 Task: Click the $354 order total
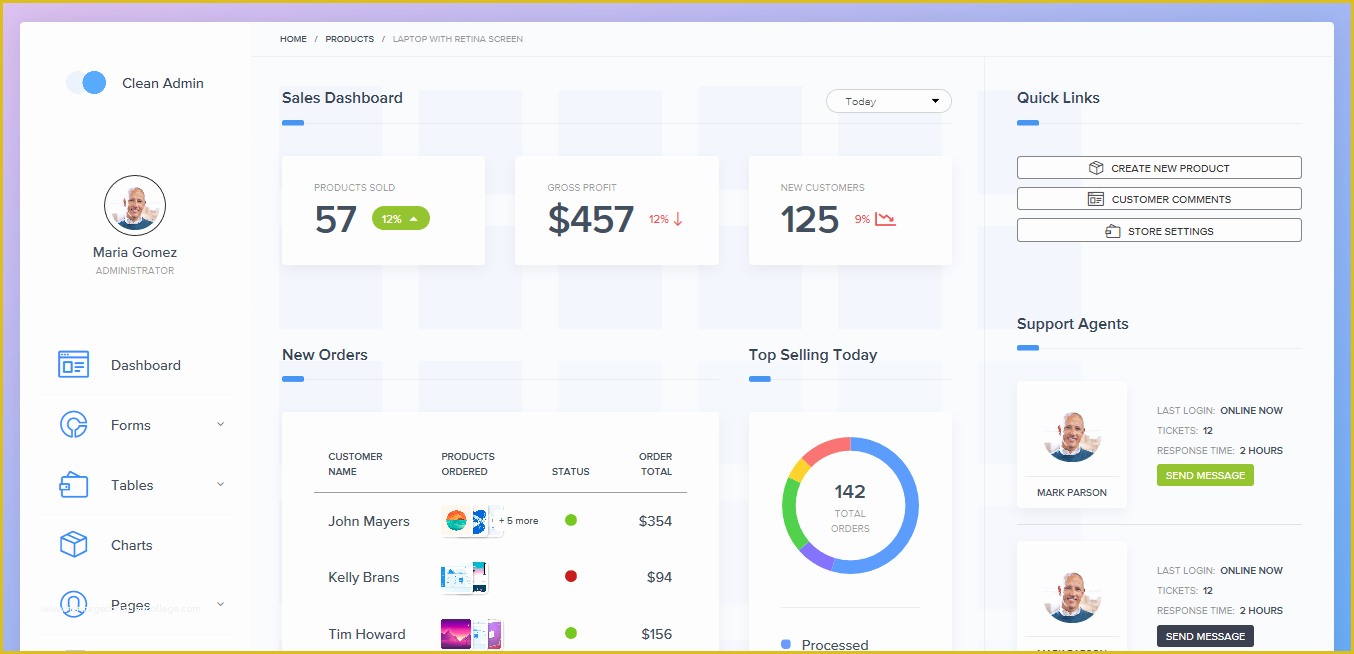pos(655,521)
